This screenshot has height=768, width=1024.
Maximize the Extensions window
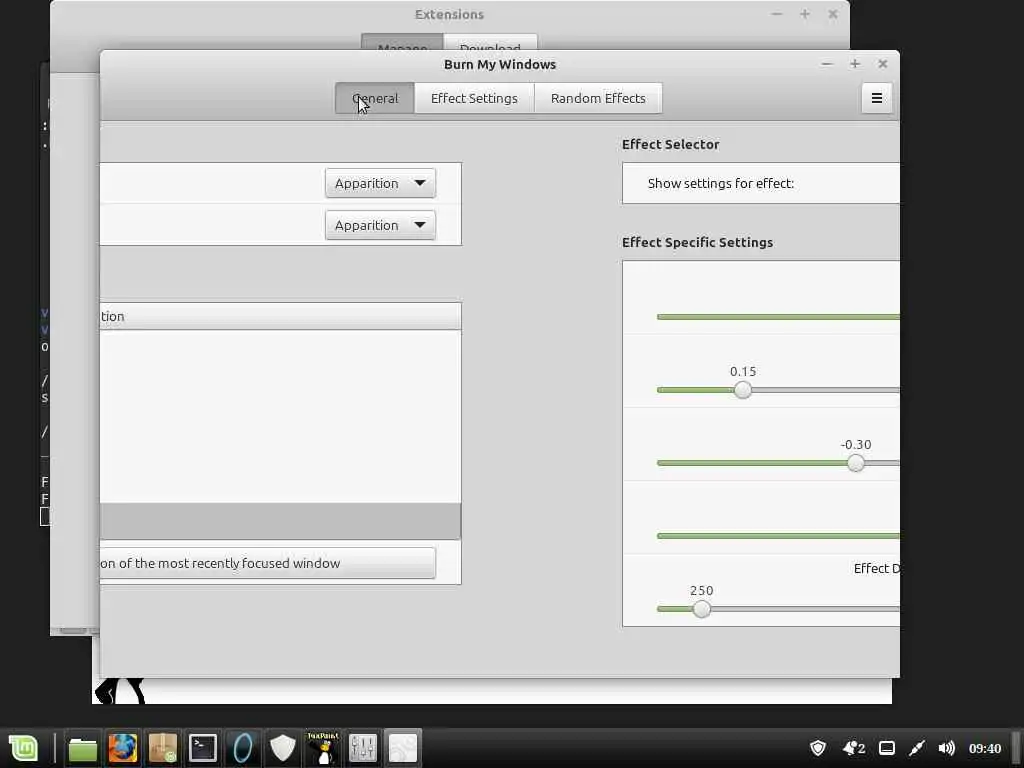point(805,14)
